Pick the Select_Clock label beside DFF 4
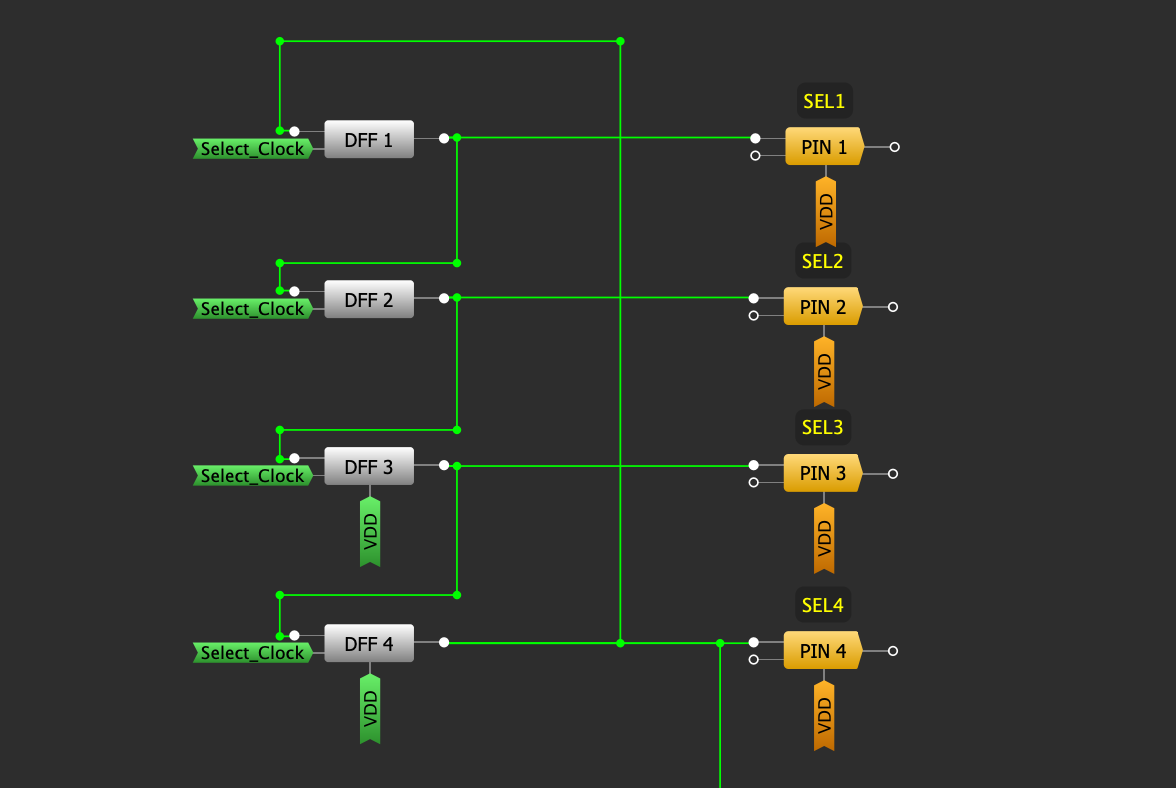The width and height of the screenshot is (1176, 788). coord(252,653)
